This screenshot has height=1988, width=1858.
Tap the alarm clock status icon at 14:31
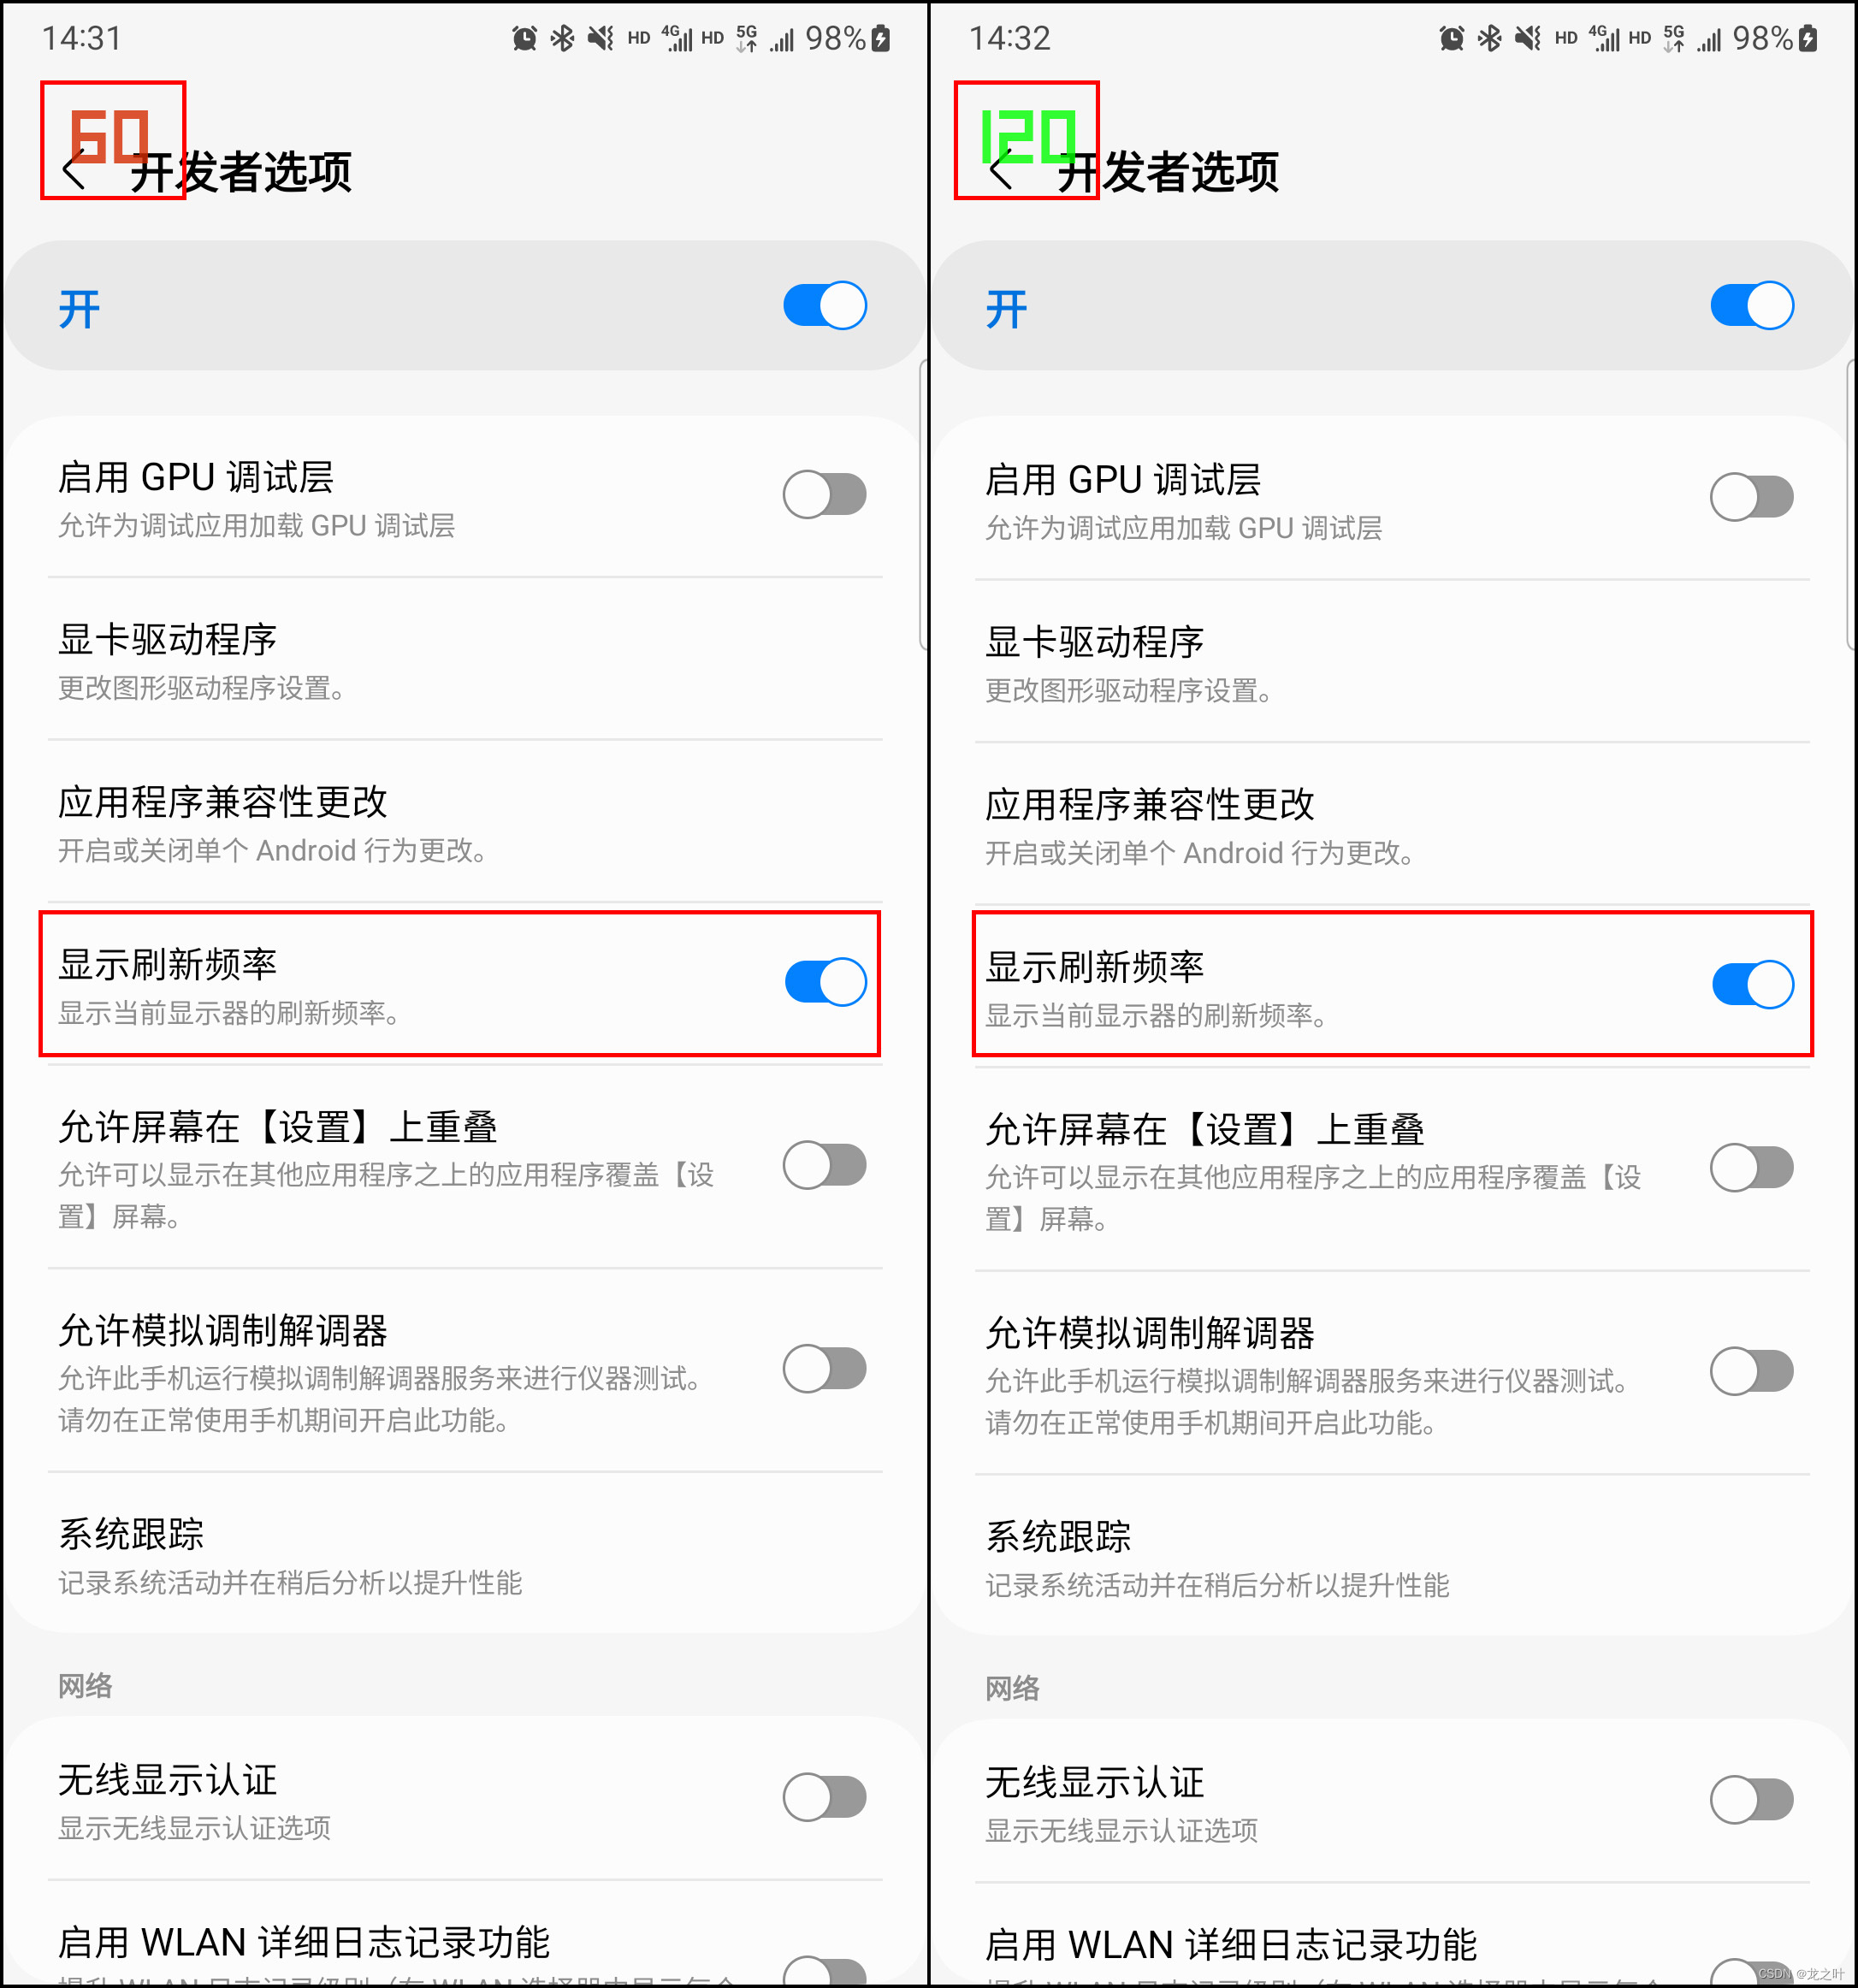click(x=524, y=39)
